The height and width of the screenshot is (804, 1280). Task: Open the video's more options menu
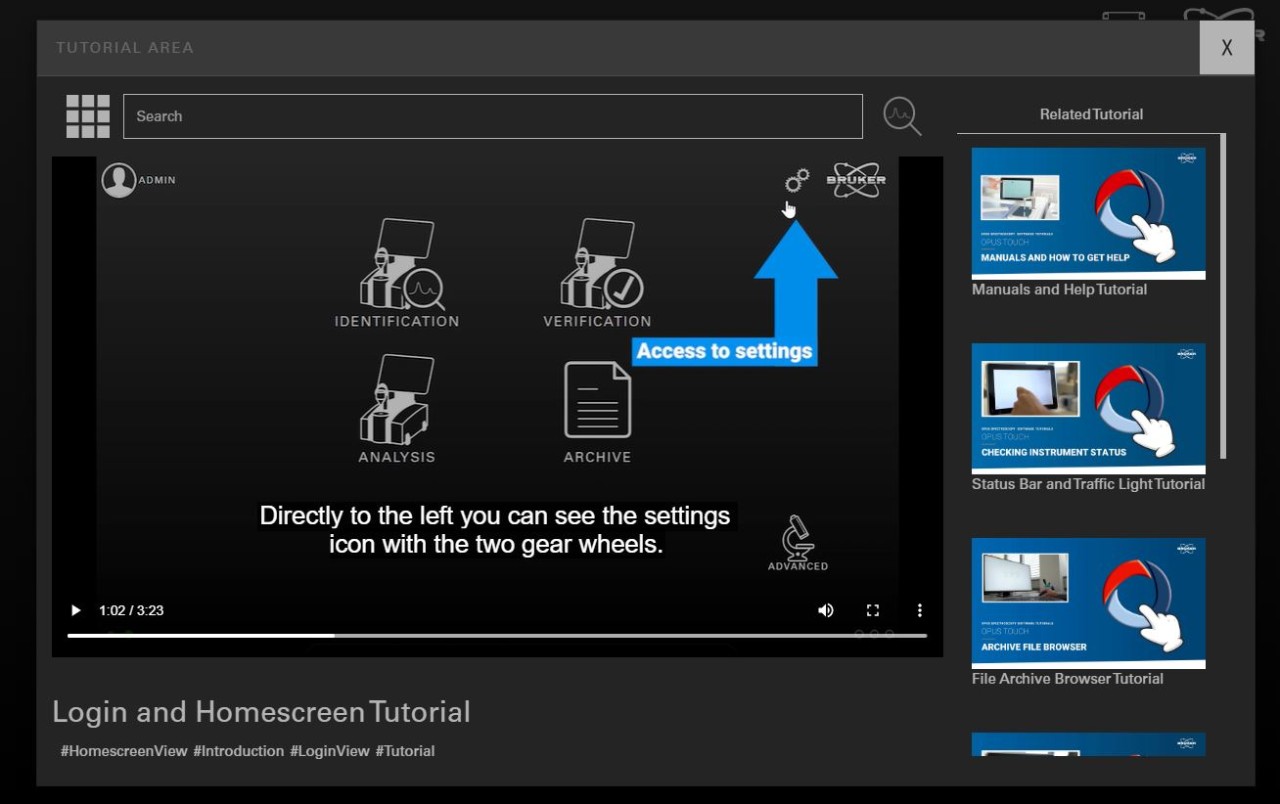[919, 610]
